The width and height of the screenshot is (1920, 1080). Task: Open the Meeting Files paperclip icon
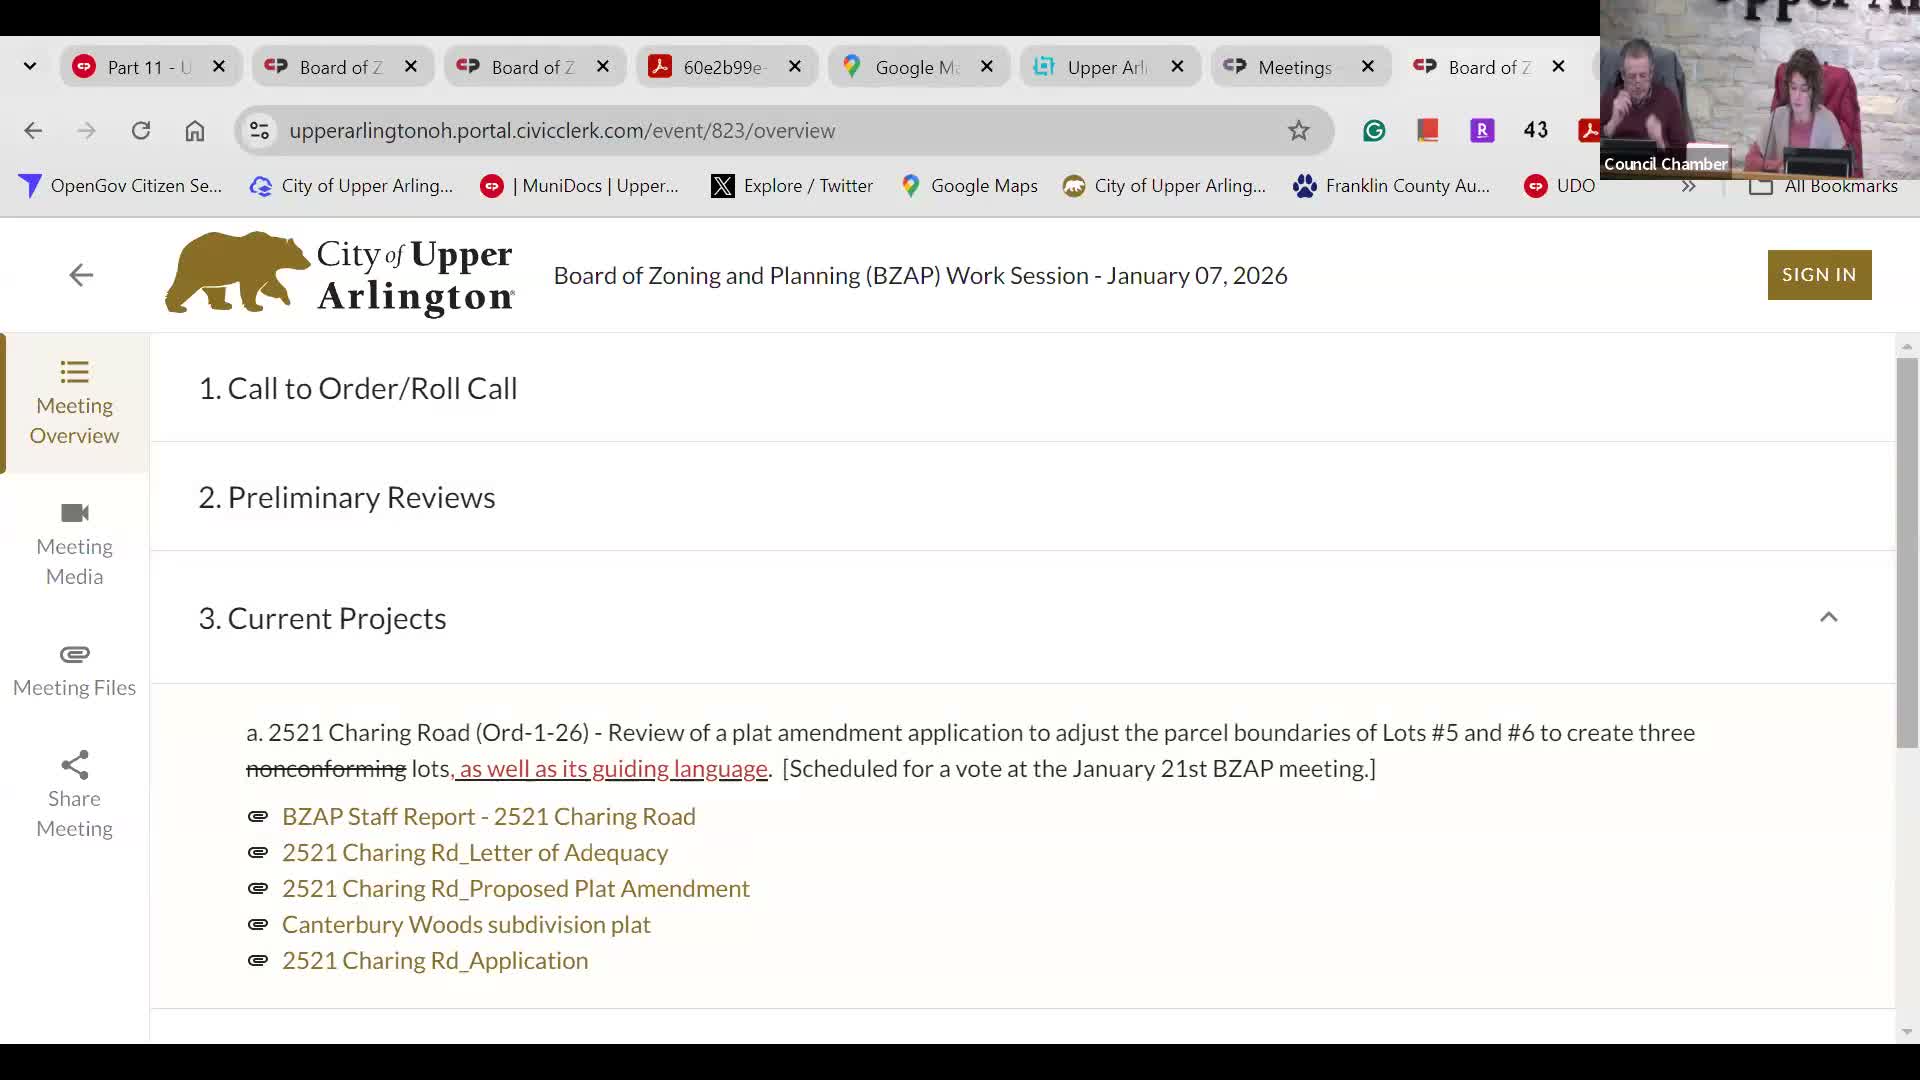coord(74,654)
